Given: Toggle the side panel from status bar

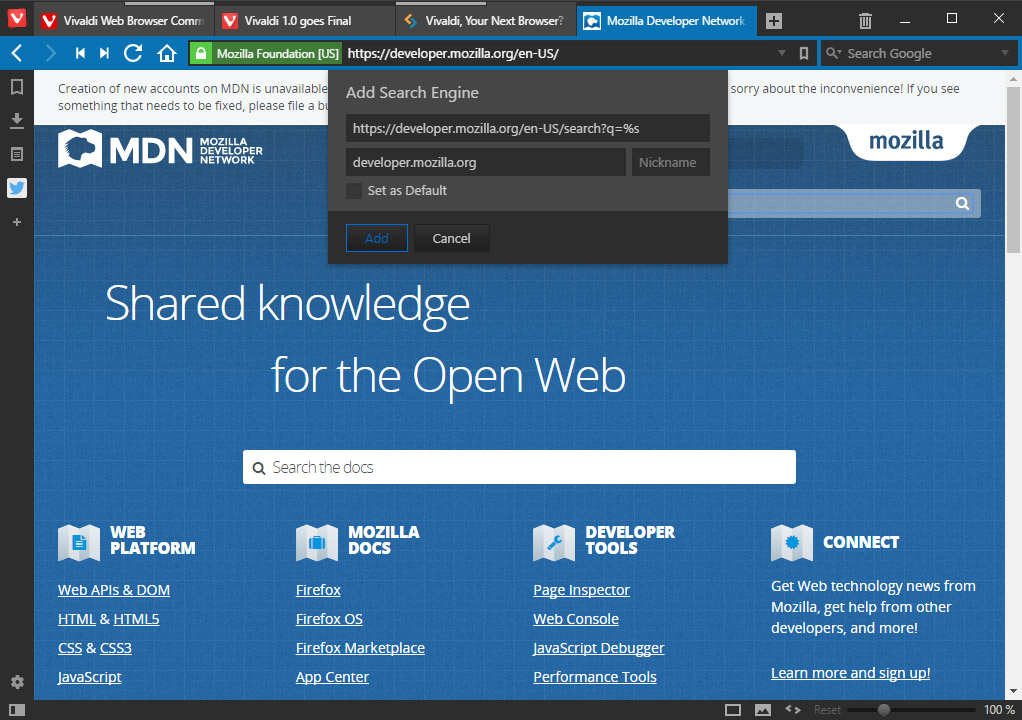Looking at the screenshot, I should (x=16, y=710).
